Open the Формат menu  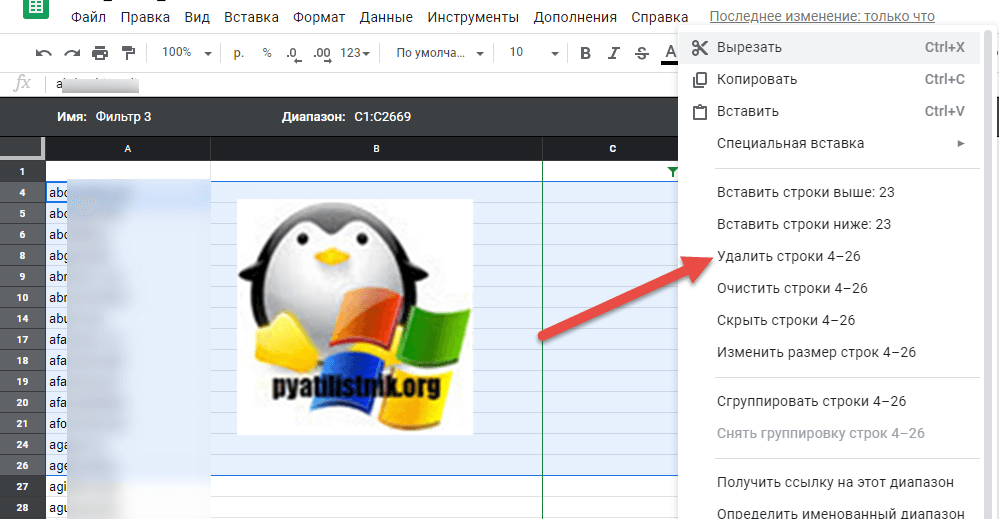(319, 17)
